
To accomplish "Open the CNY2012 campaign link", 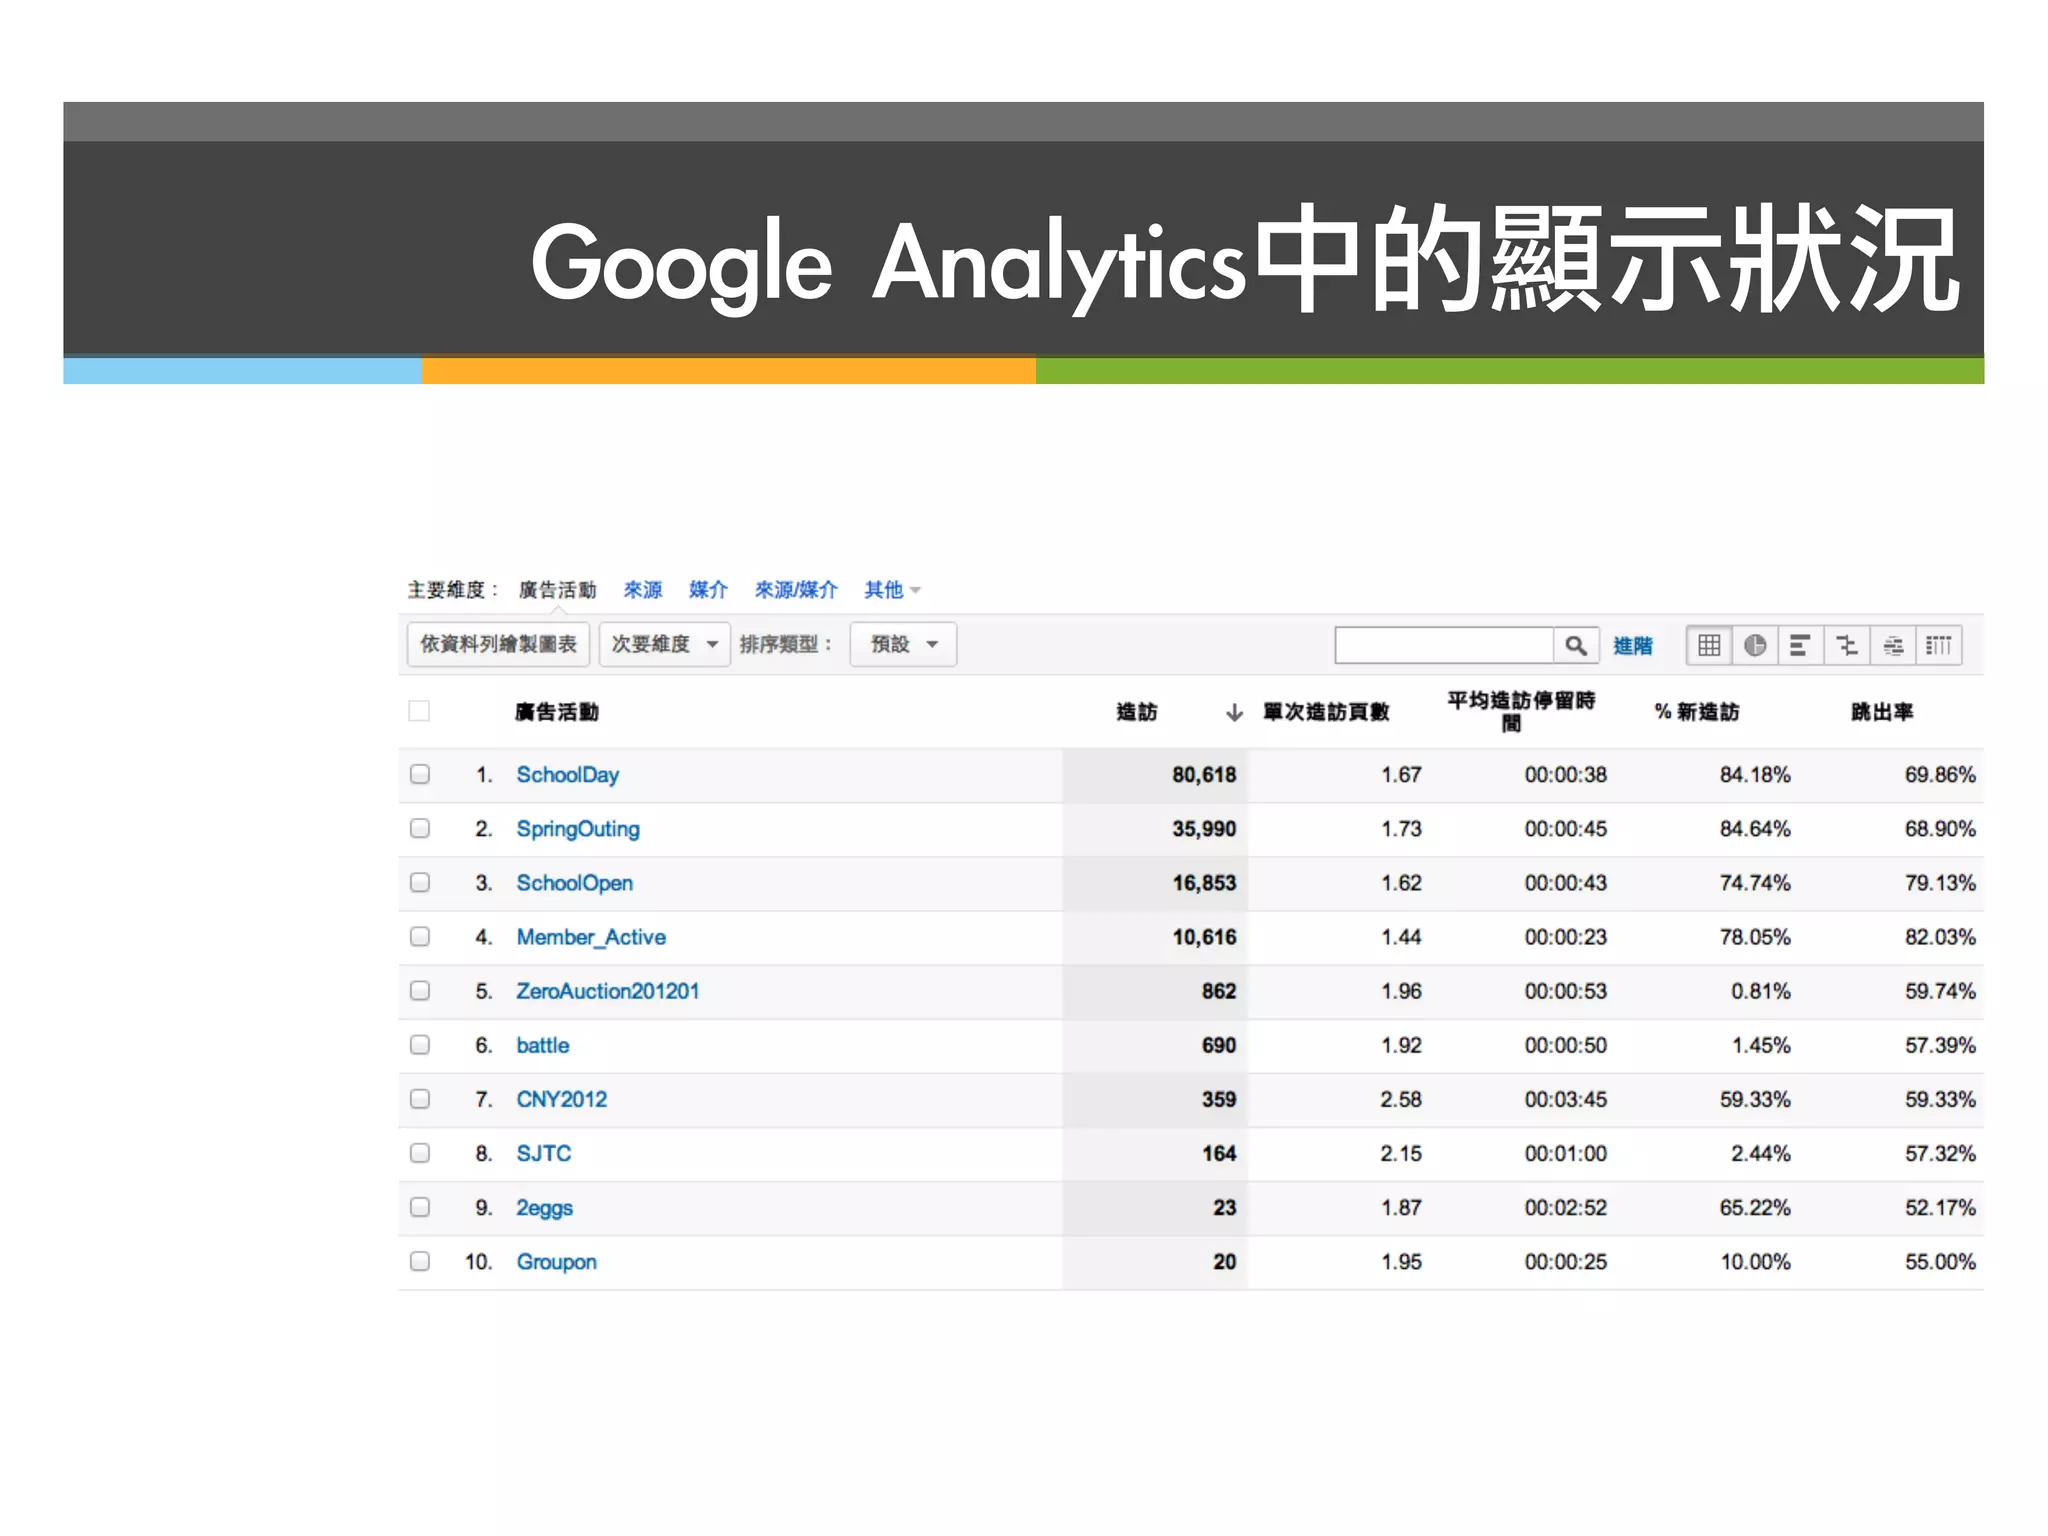I will pyautogui.click(x=561, y=1099).
